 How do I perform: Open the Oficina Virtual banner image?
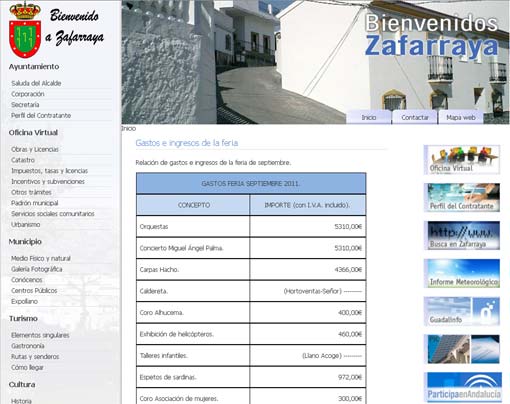[x=462, y=160]
